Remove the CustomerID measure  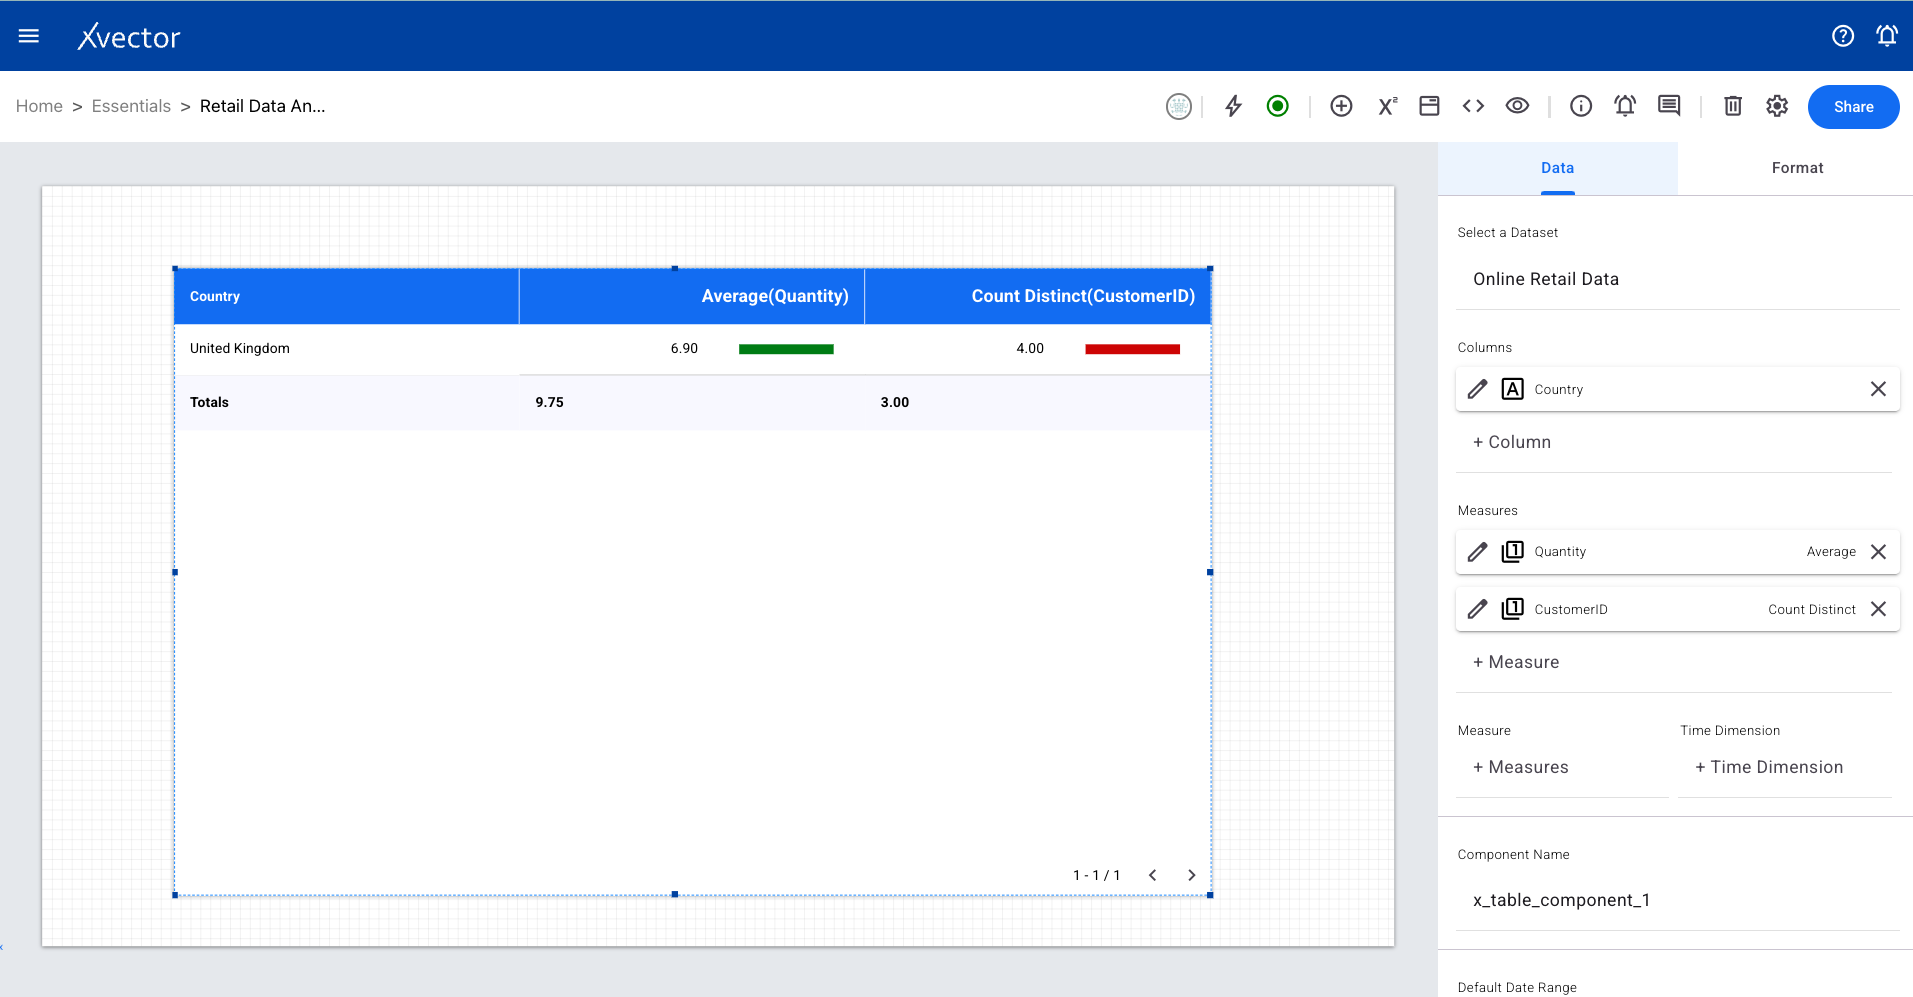point(1878,609)
